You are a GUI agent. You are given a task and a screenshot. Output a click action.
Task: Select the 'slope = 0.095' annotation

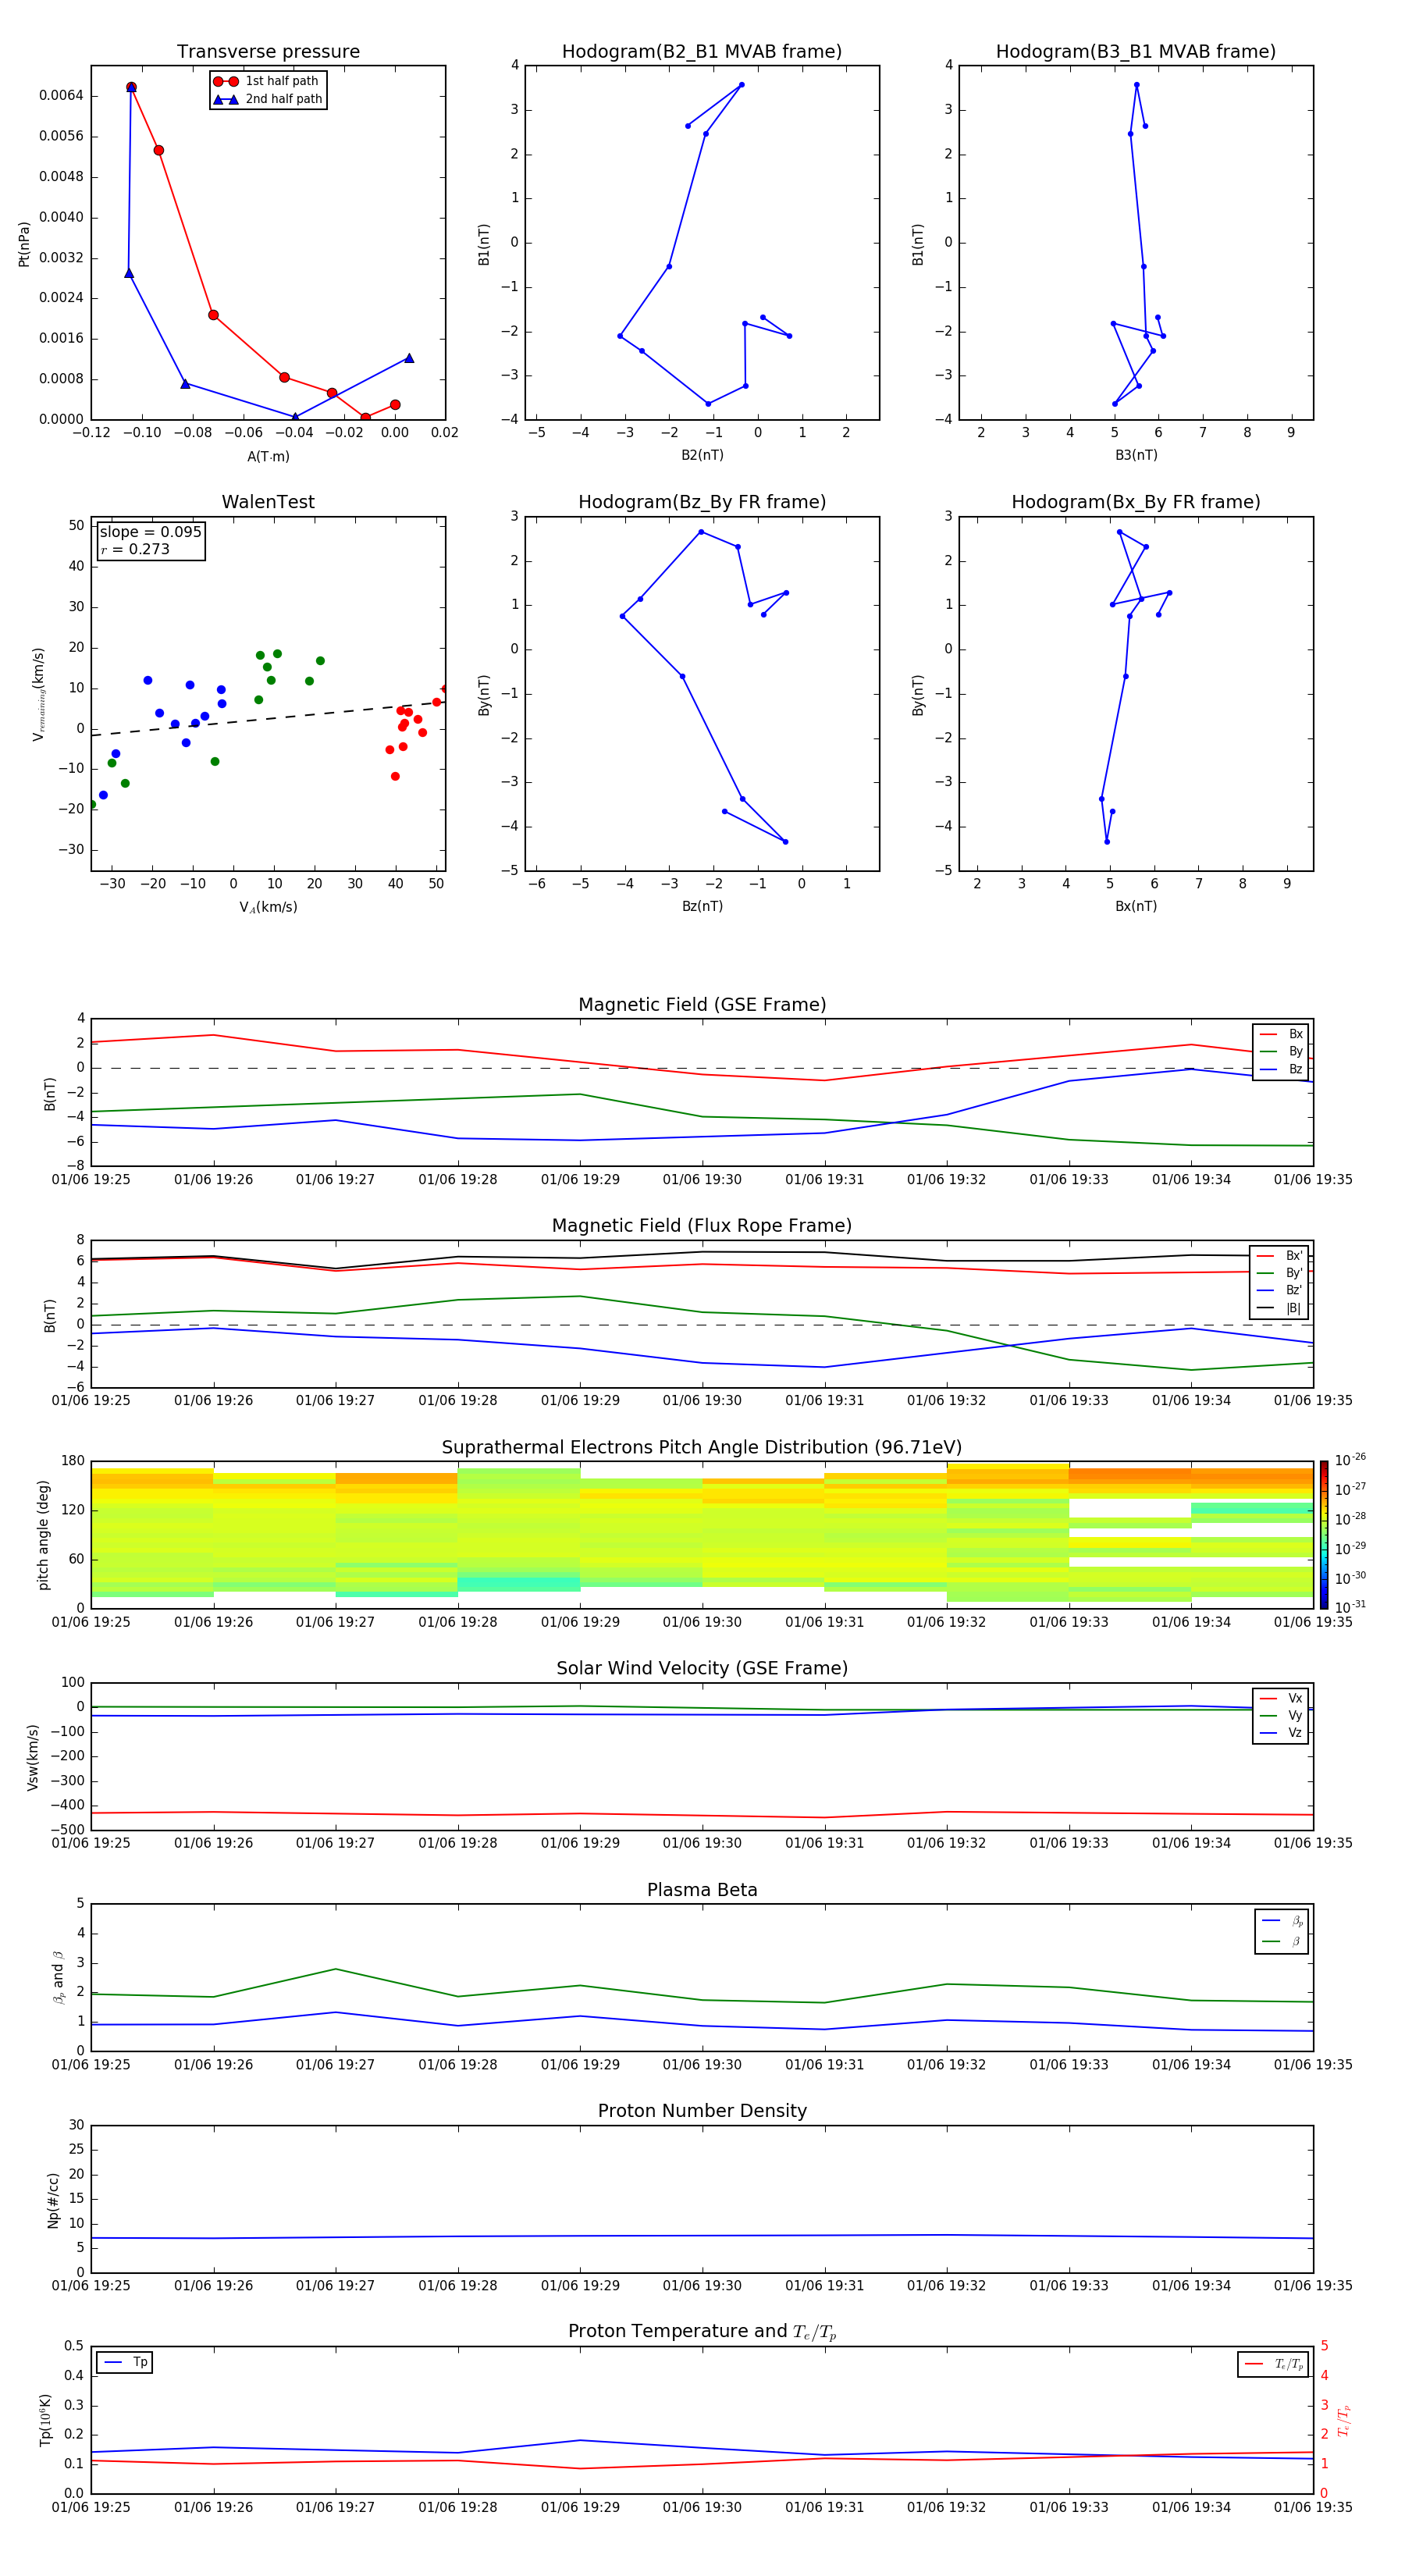point(150,532)
